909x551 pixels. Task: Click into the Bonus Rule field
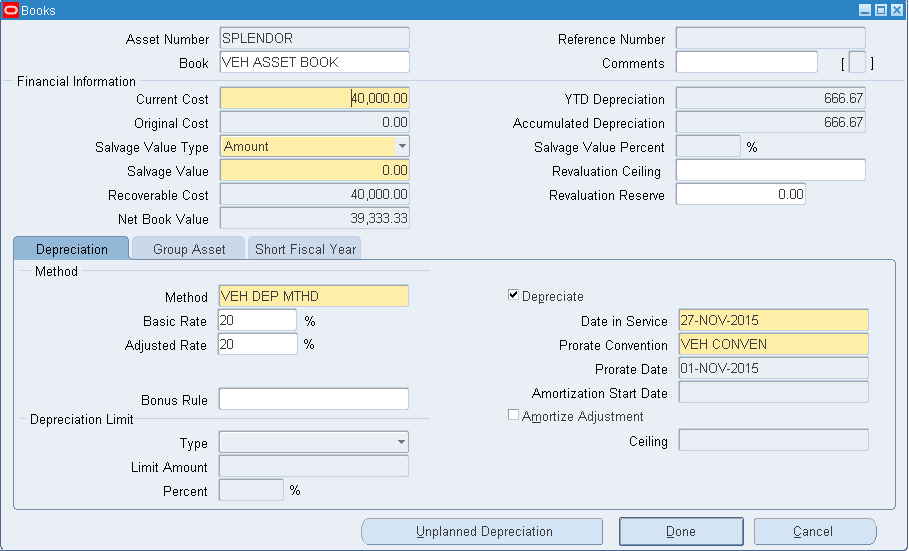pos(313,399)
